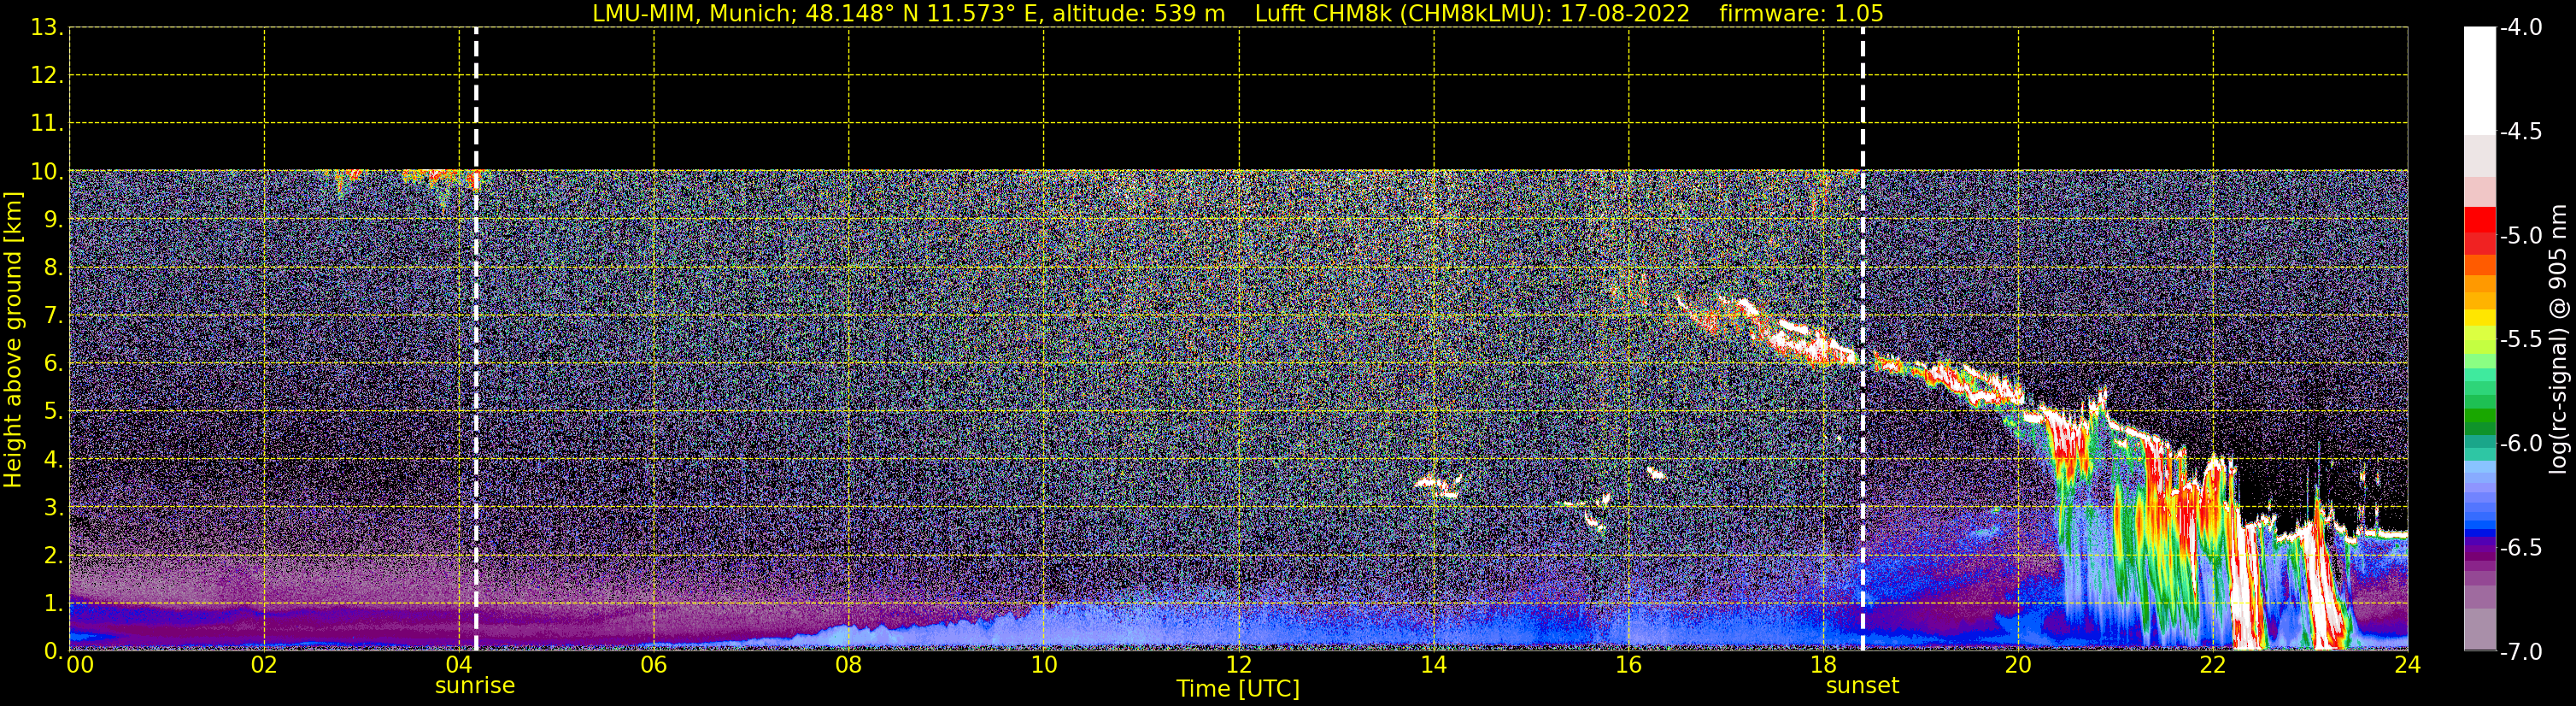The height and width of the screenshot is (706, 2576).
Task: Click the height axis tick '1.'
Action: tap(53, 604)
